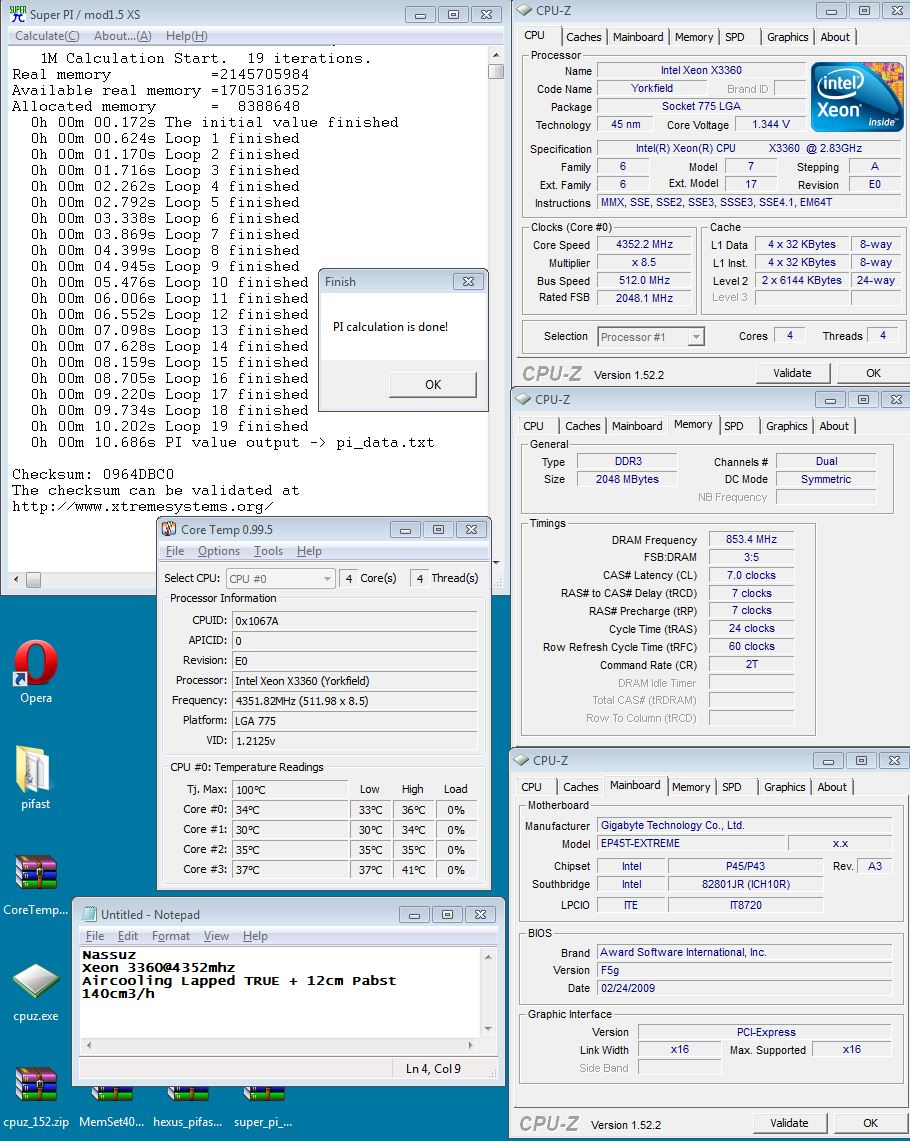Screen dimensions: 910x1141
Task: Click the Super PI title bar icon
Action: [x=17, y=14]
